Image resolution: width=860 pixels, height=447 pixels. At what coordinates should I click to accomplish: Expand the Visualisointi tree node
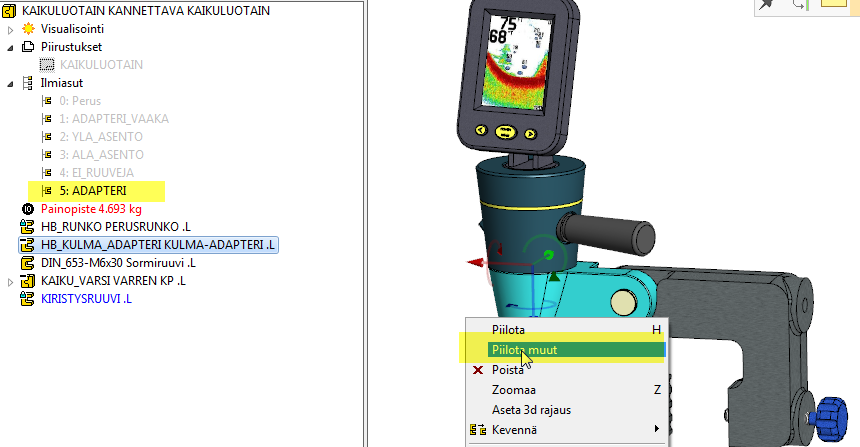(x=10, y=30)
